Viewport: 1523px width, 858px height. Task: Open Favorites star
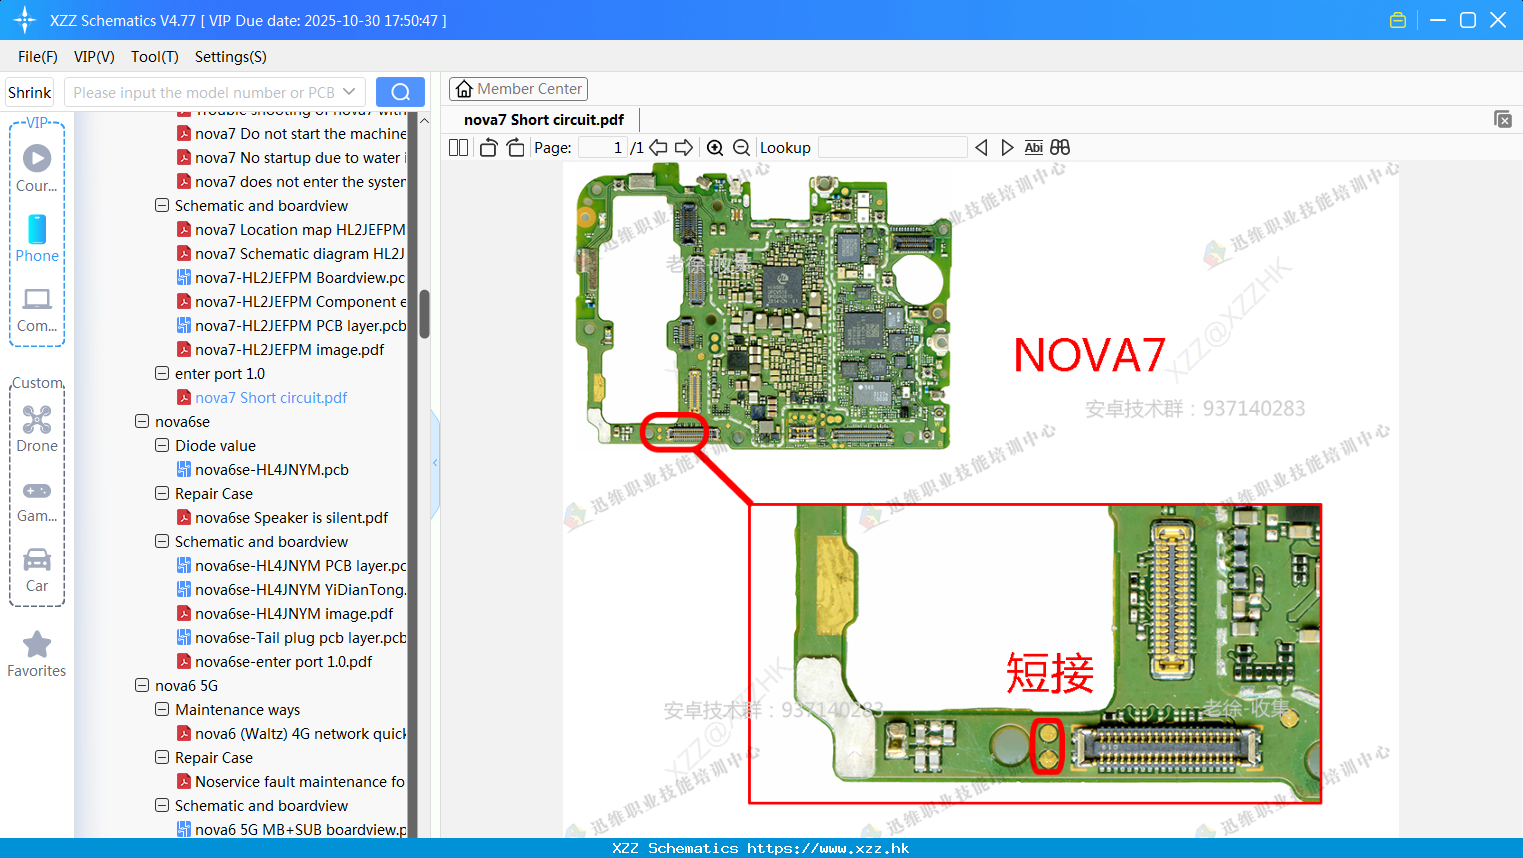point(37,655)
